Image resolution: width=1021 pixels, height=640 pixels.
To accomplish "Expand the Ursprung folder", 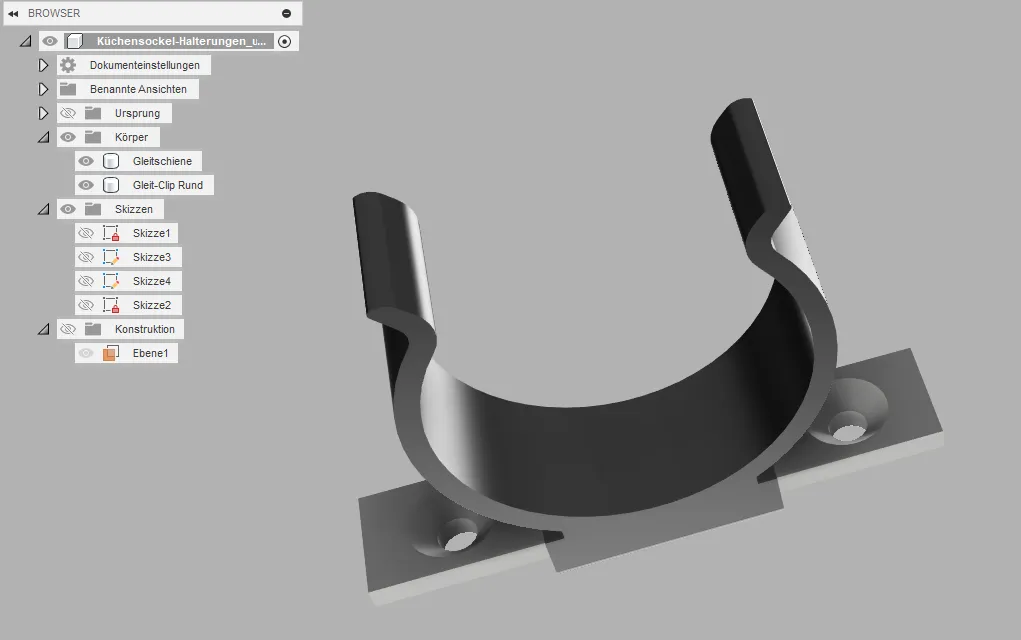I will pyautogui.click(x=43, y=113).
